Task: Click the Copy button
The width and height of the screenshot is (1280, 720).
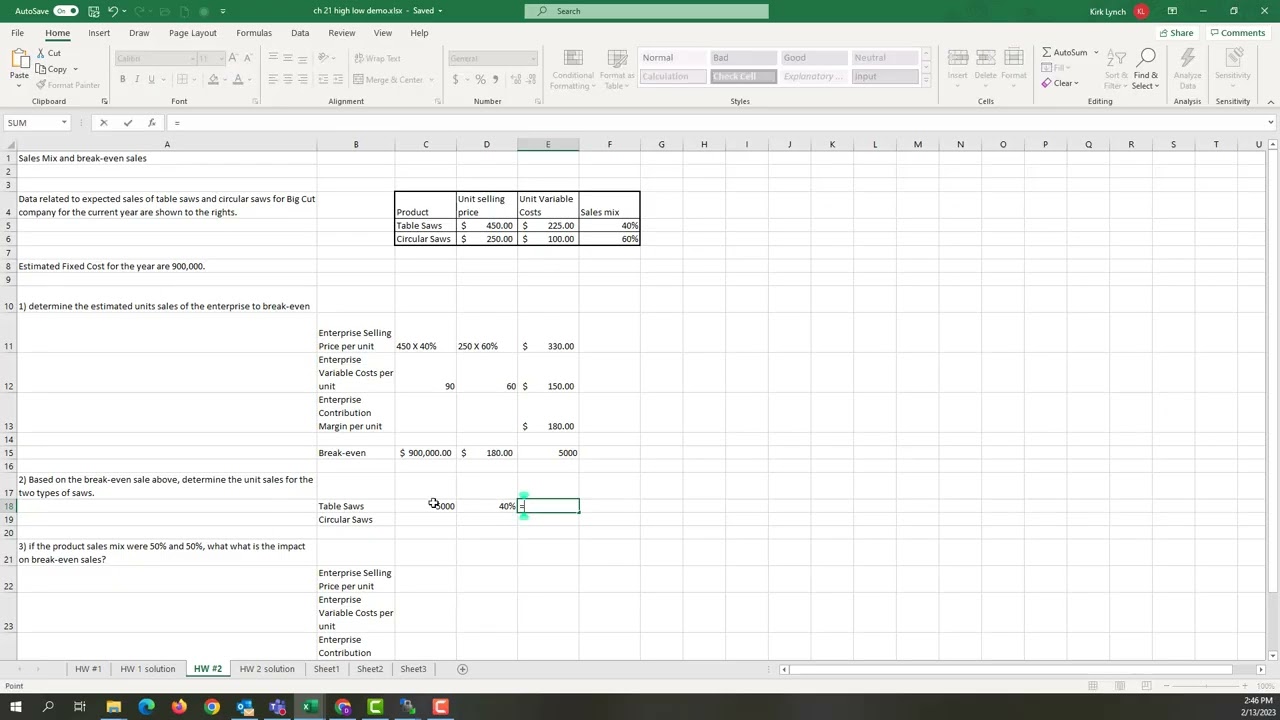Action: (x=52, y=69)
